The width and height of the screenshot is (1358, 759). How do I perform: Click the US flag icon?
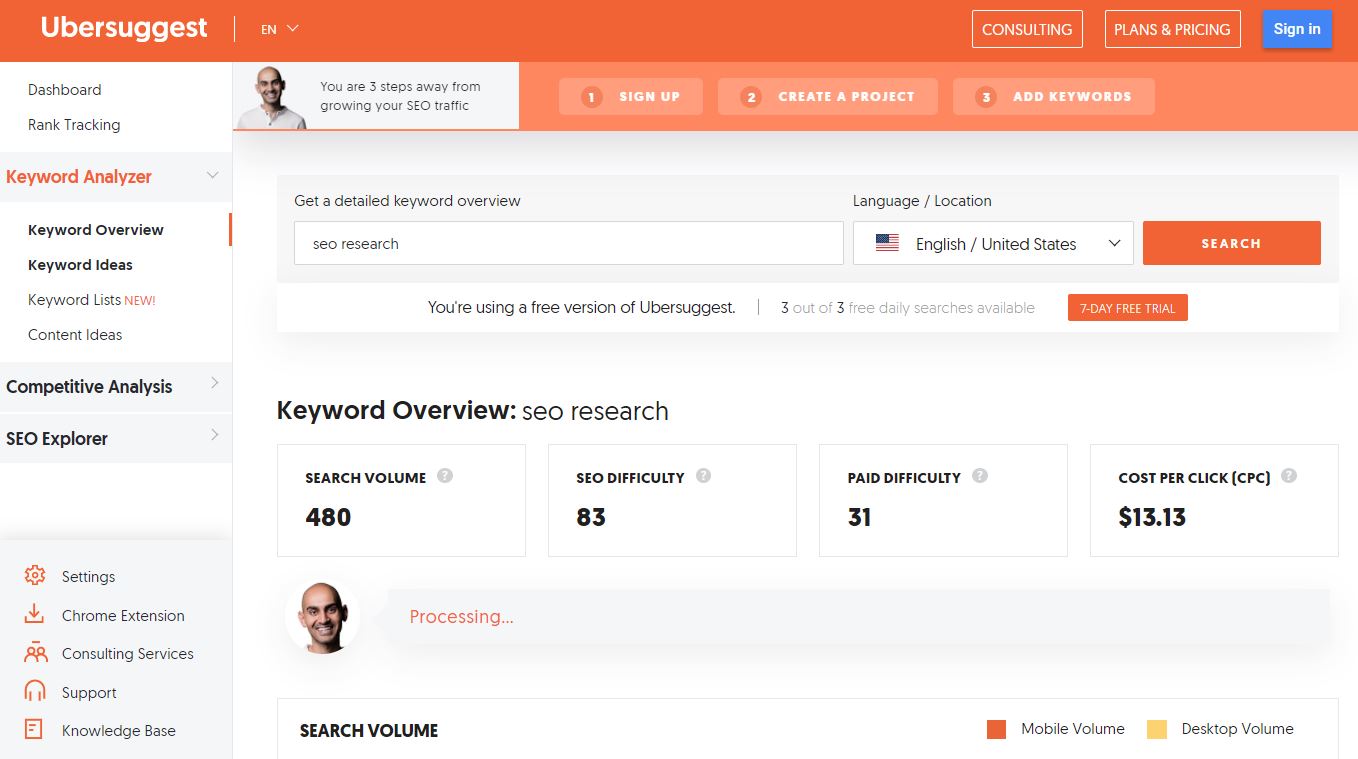pos(887,243)
